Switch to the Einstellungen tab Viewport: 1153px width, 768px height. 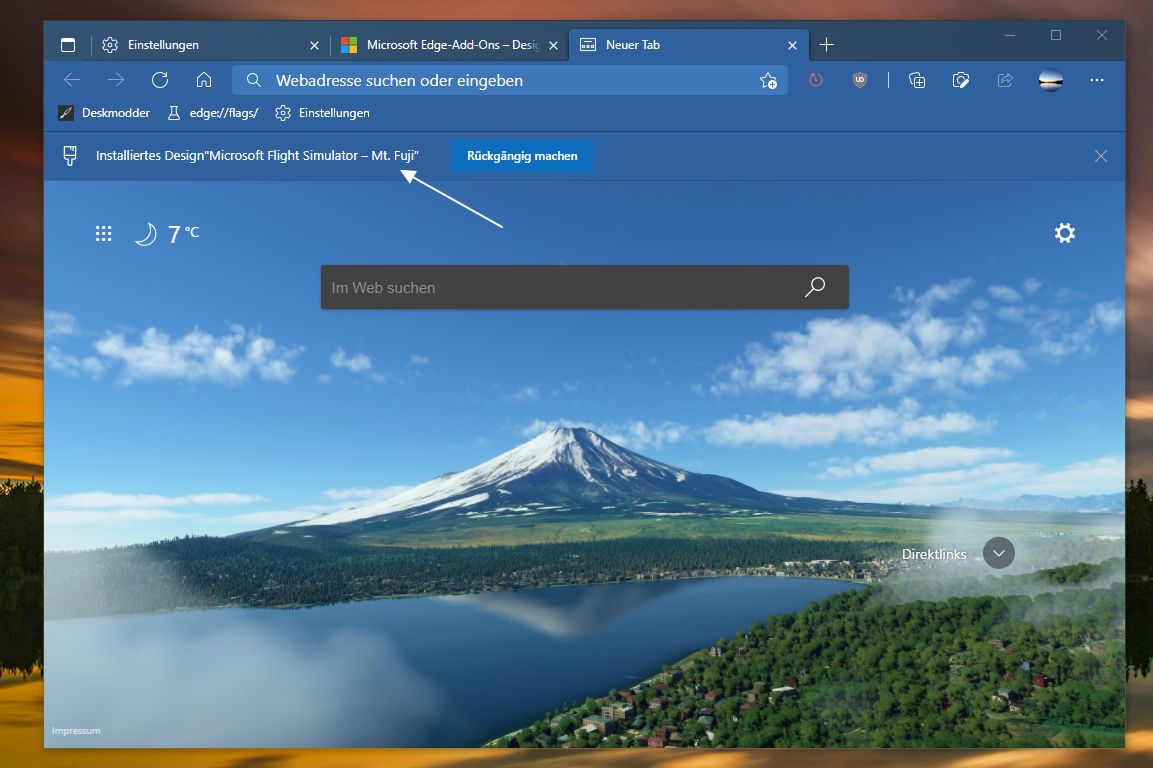click(x=212, y=45)
